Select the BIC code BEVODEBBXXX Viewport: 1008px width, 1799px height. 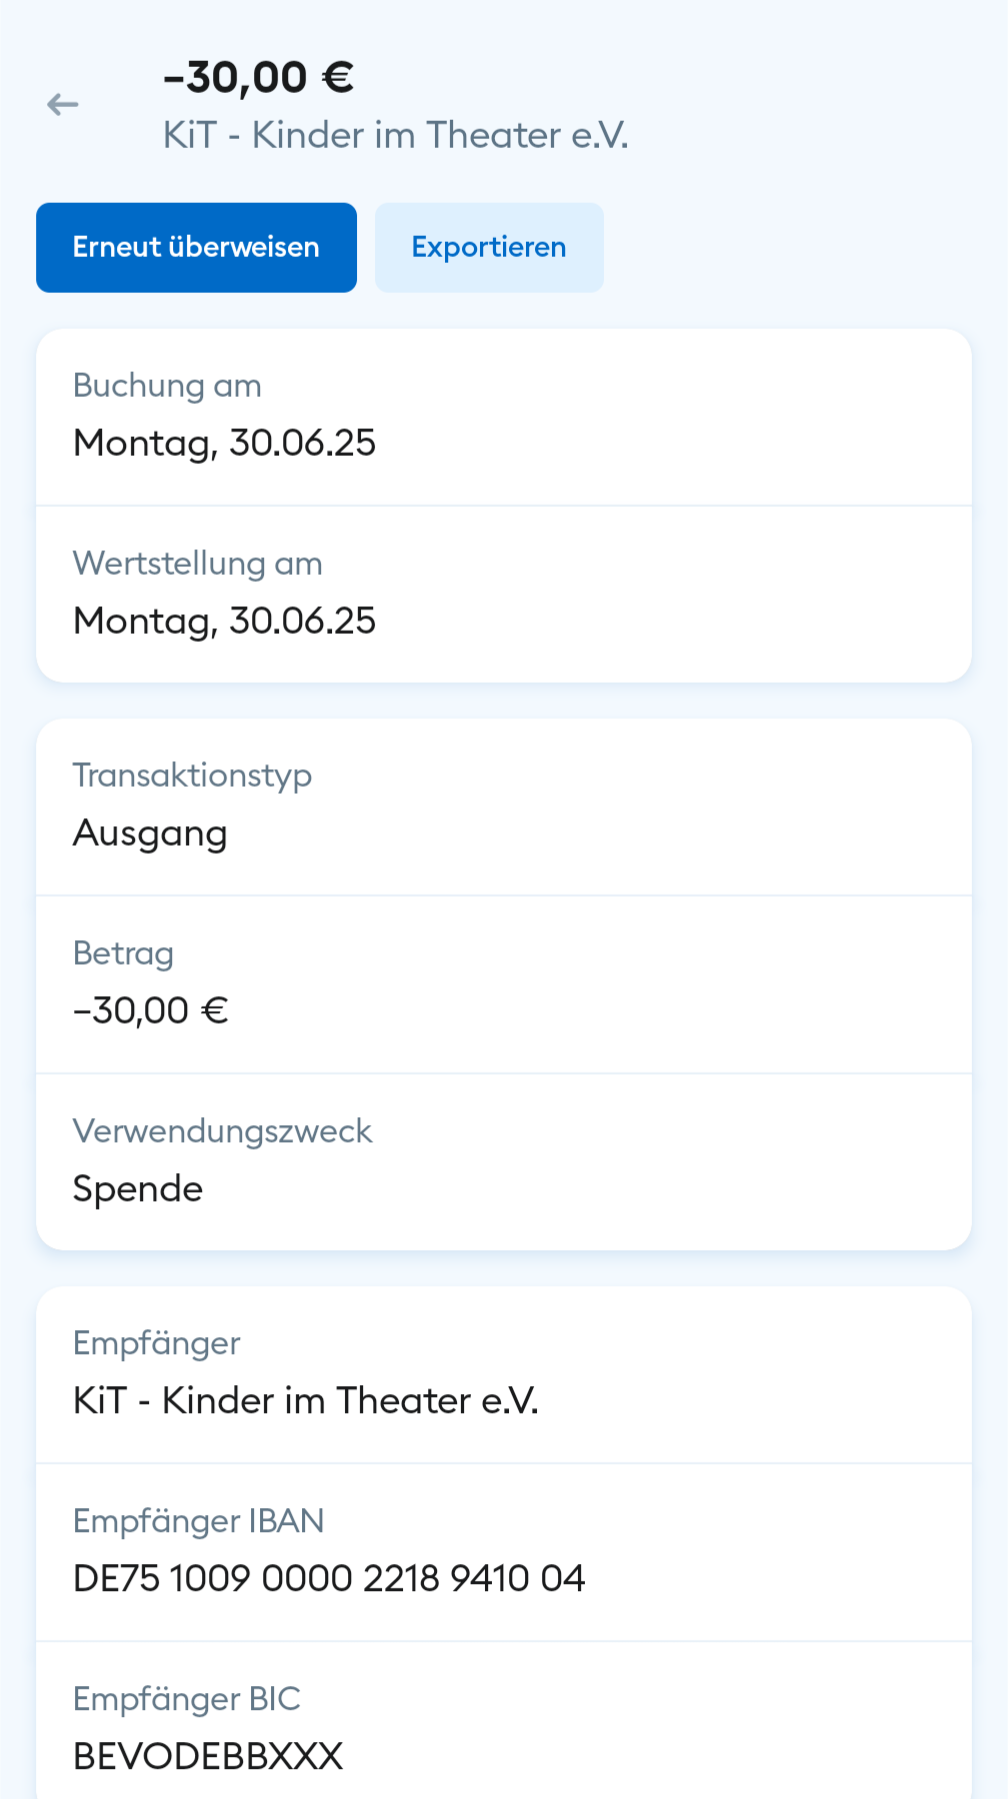pos(208,1757)
